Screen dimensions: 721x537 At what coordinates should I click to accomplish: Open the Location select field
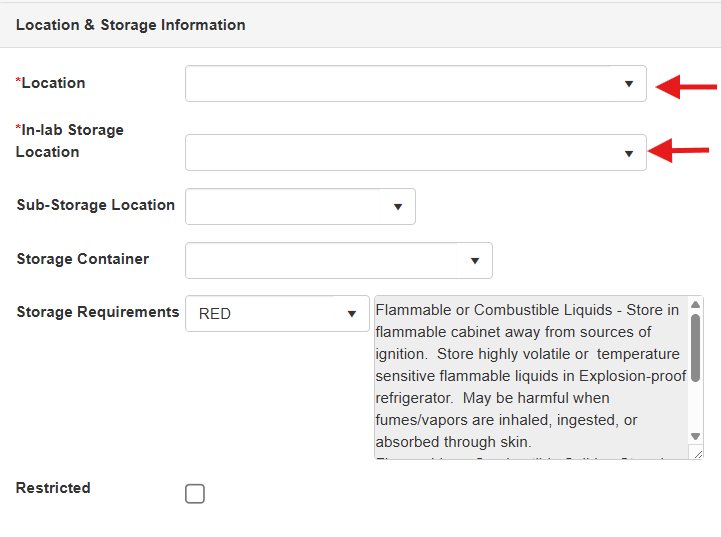pyautogui.click(x=400, y=84)
